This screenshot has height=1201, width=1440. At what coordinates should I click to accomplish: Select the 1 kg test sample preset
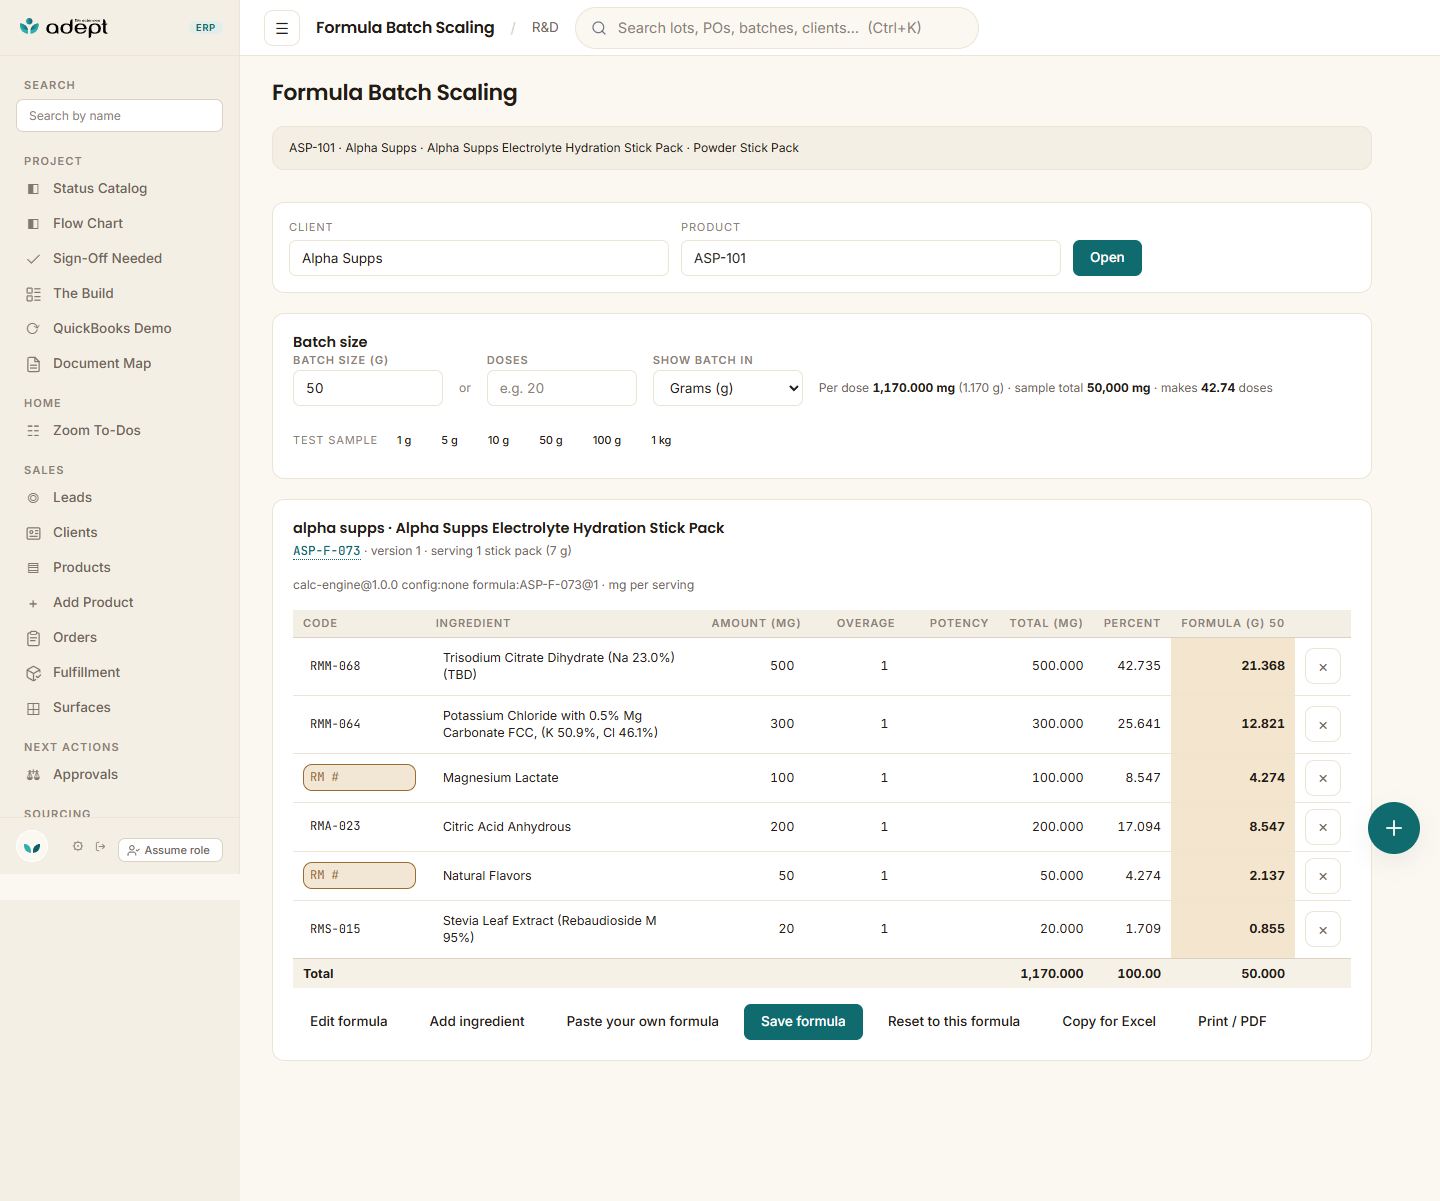(661, 440)
